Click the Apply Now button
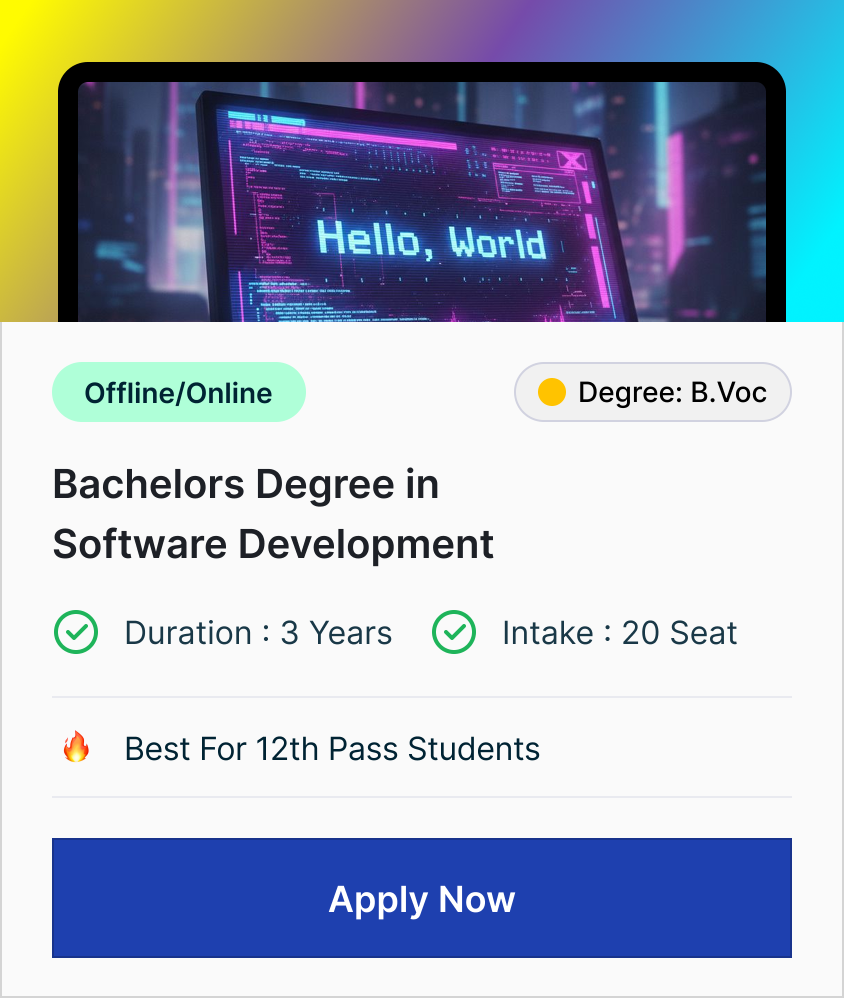 point(421,898)
